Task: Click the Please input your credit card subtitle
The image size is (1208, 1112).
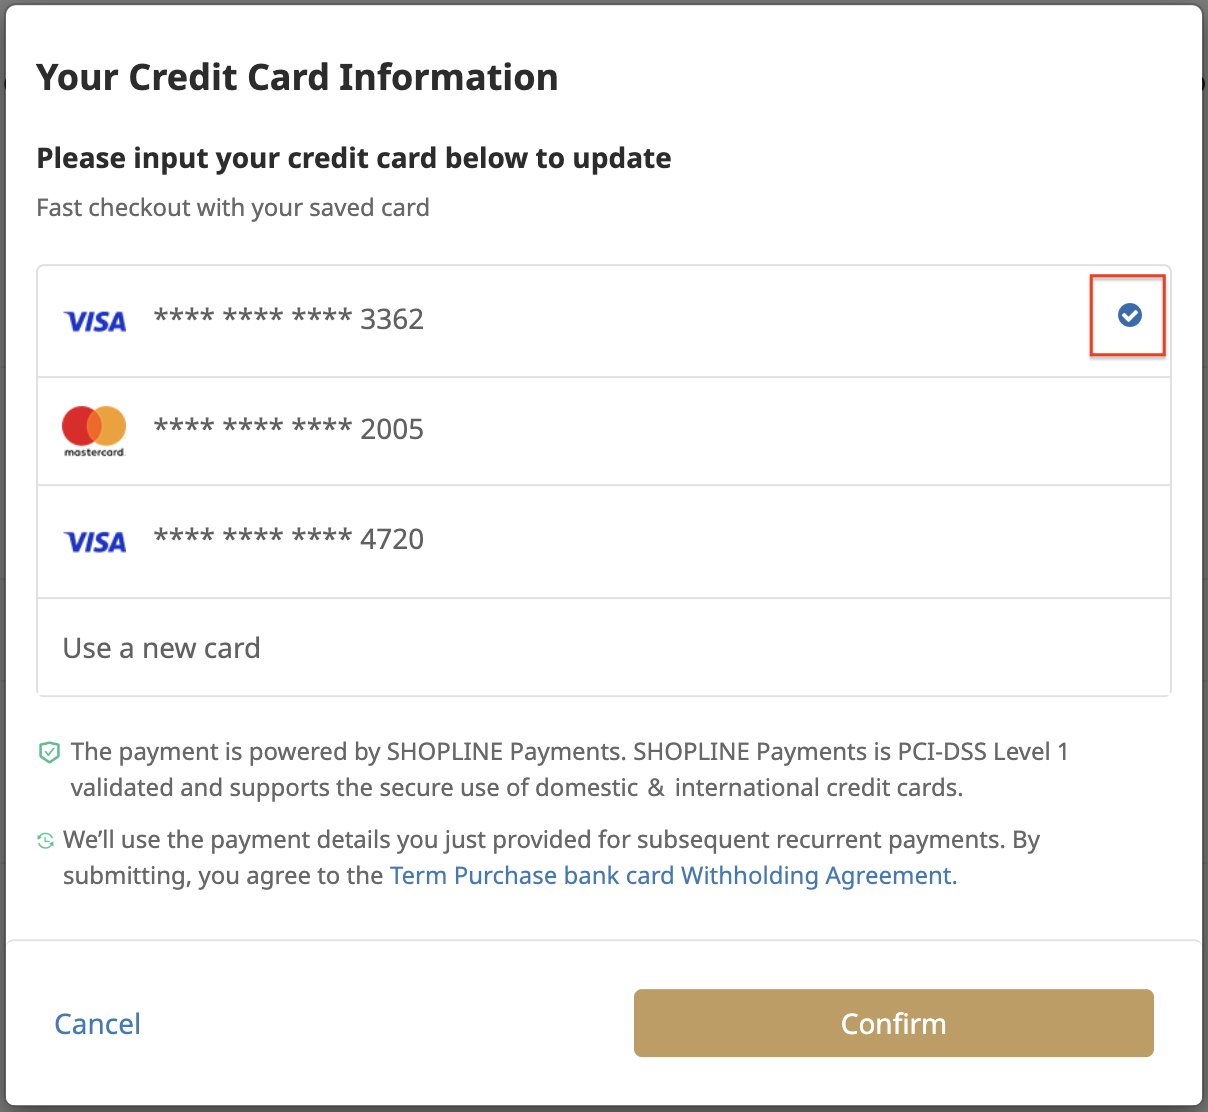Action: pyautogui.click(x=354, y=158)
